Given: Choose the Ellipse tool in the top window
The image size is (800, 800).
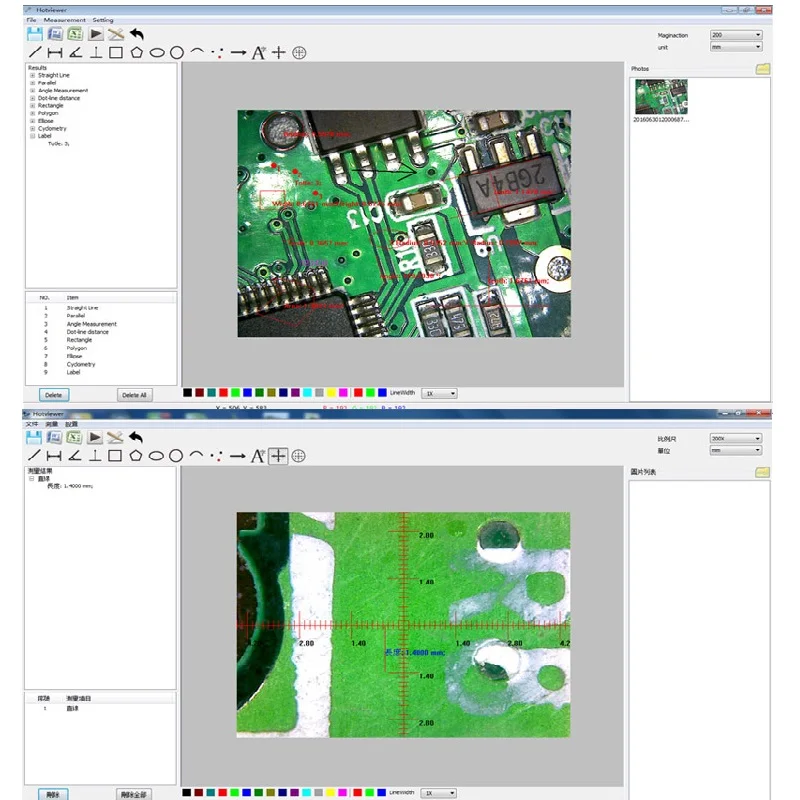Looking at the screenshot, I should pos(157,53).
